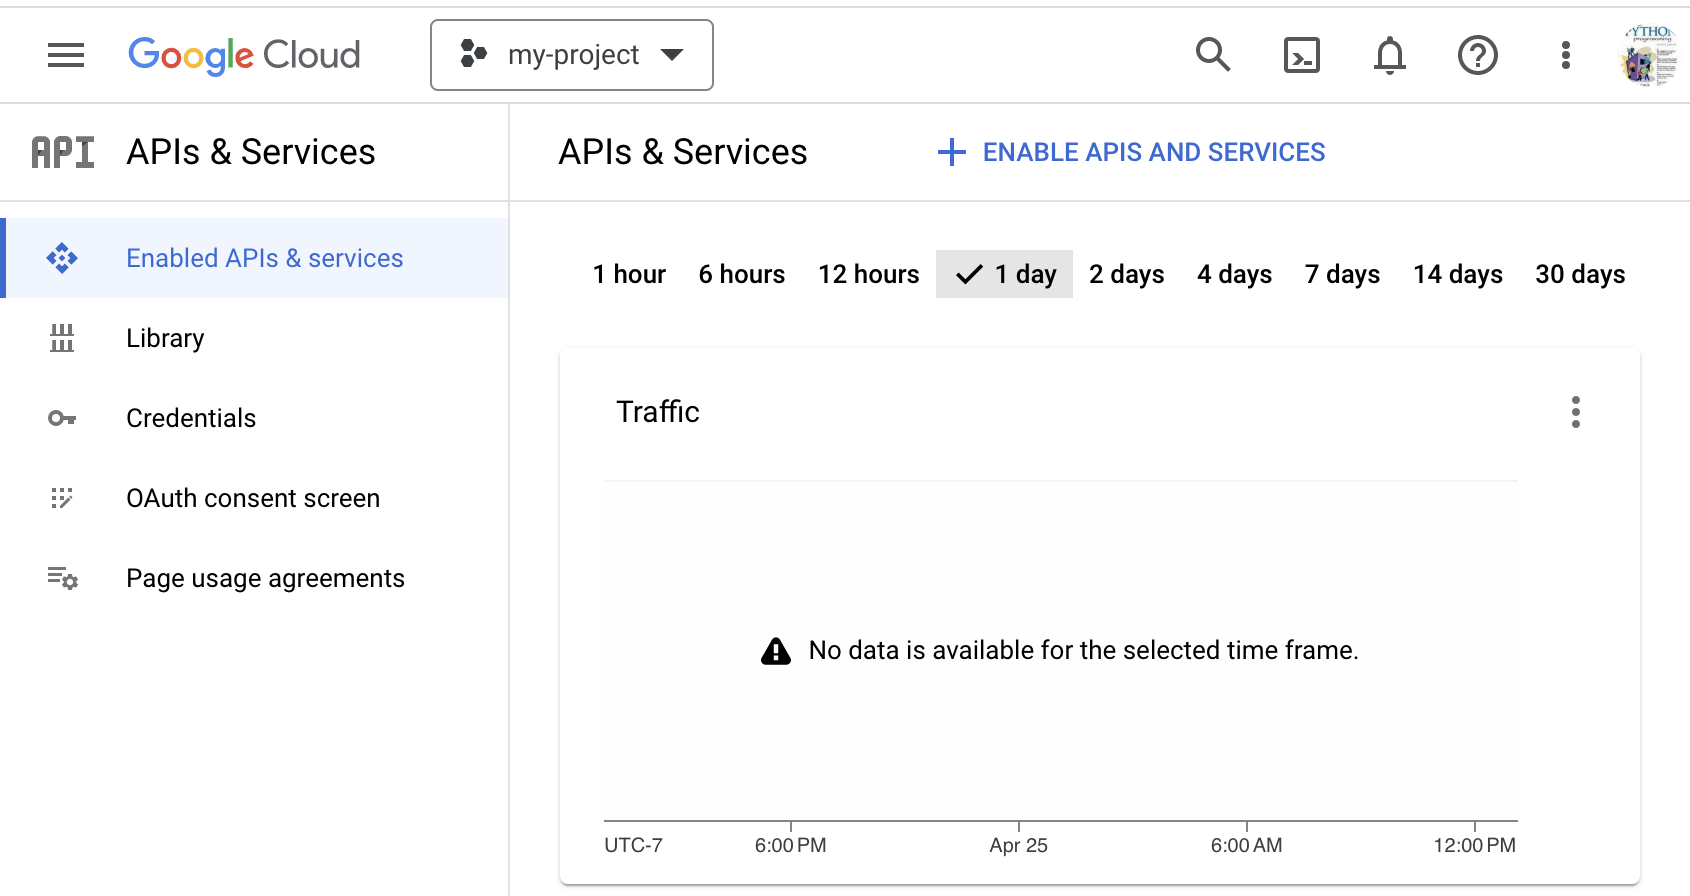
Task: Select the 4 days time range
Action: (1235, 274)
